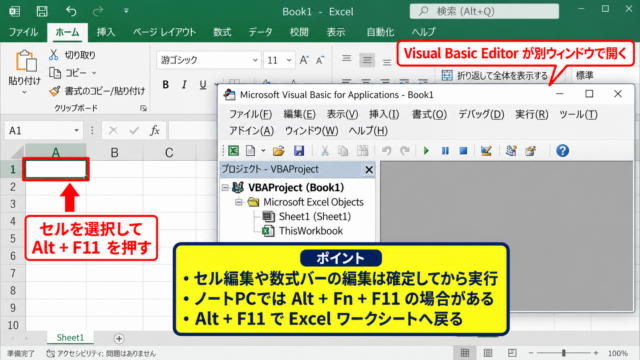Viewport: 640px width, 360px height.
Task: Decrease font size with small A icon
Action: [x=320, y=60]
